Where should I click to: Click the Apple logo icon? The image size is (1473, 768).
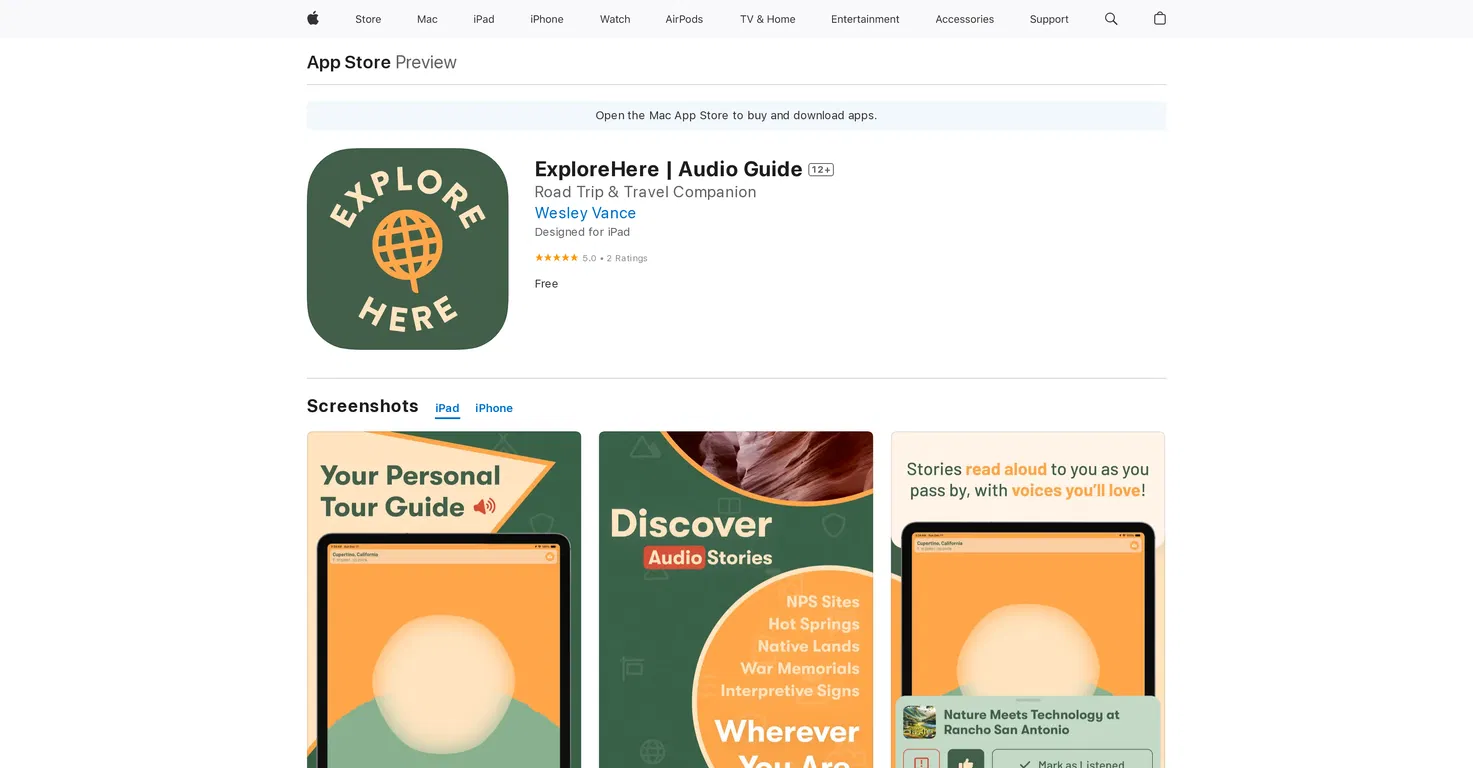(x=313, y=18)
